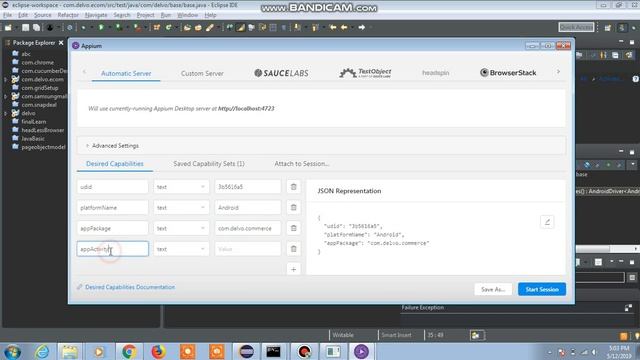Switch to Eclipse from the taskbar
Image resolution: width=640 pixels, height=360 pixels.
pyautogui.click(x=247, y=351)
